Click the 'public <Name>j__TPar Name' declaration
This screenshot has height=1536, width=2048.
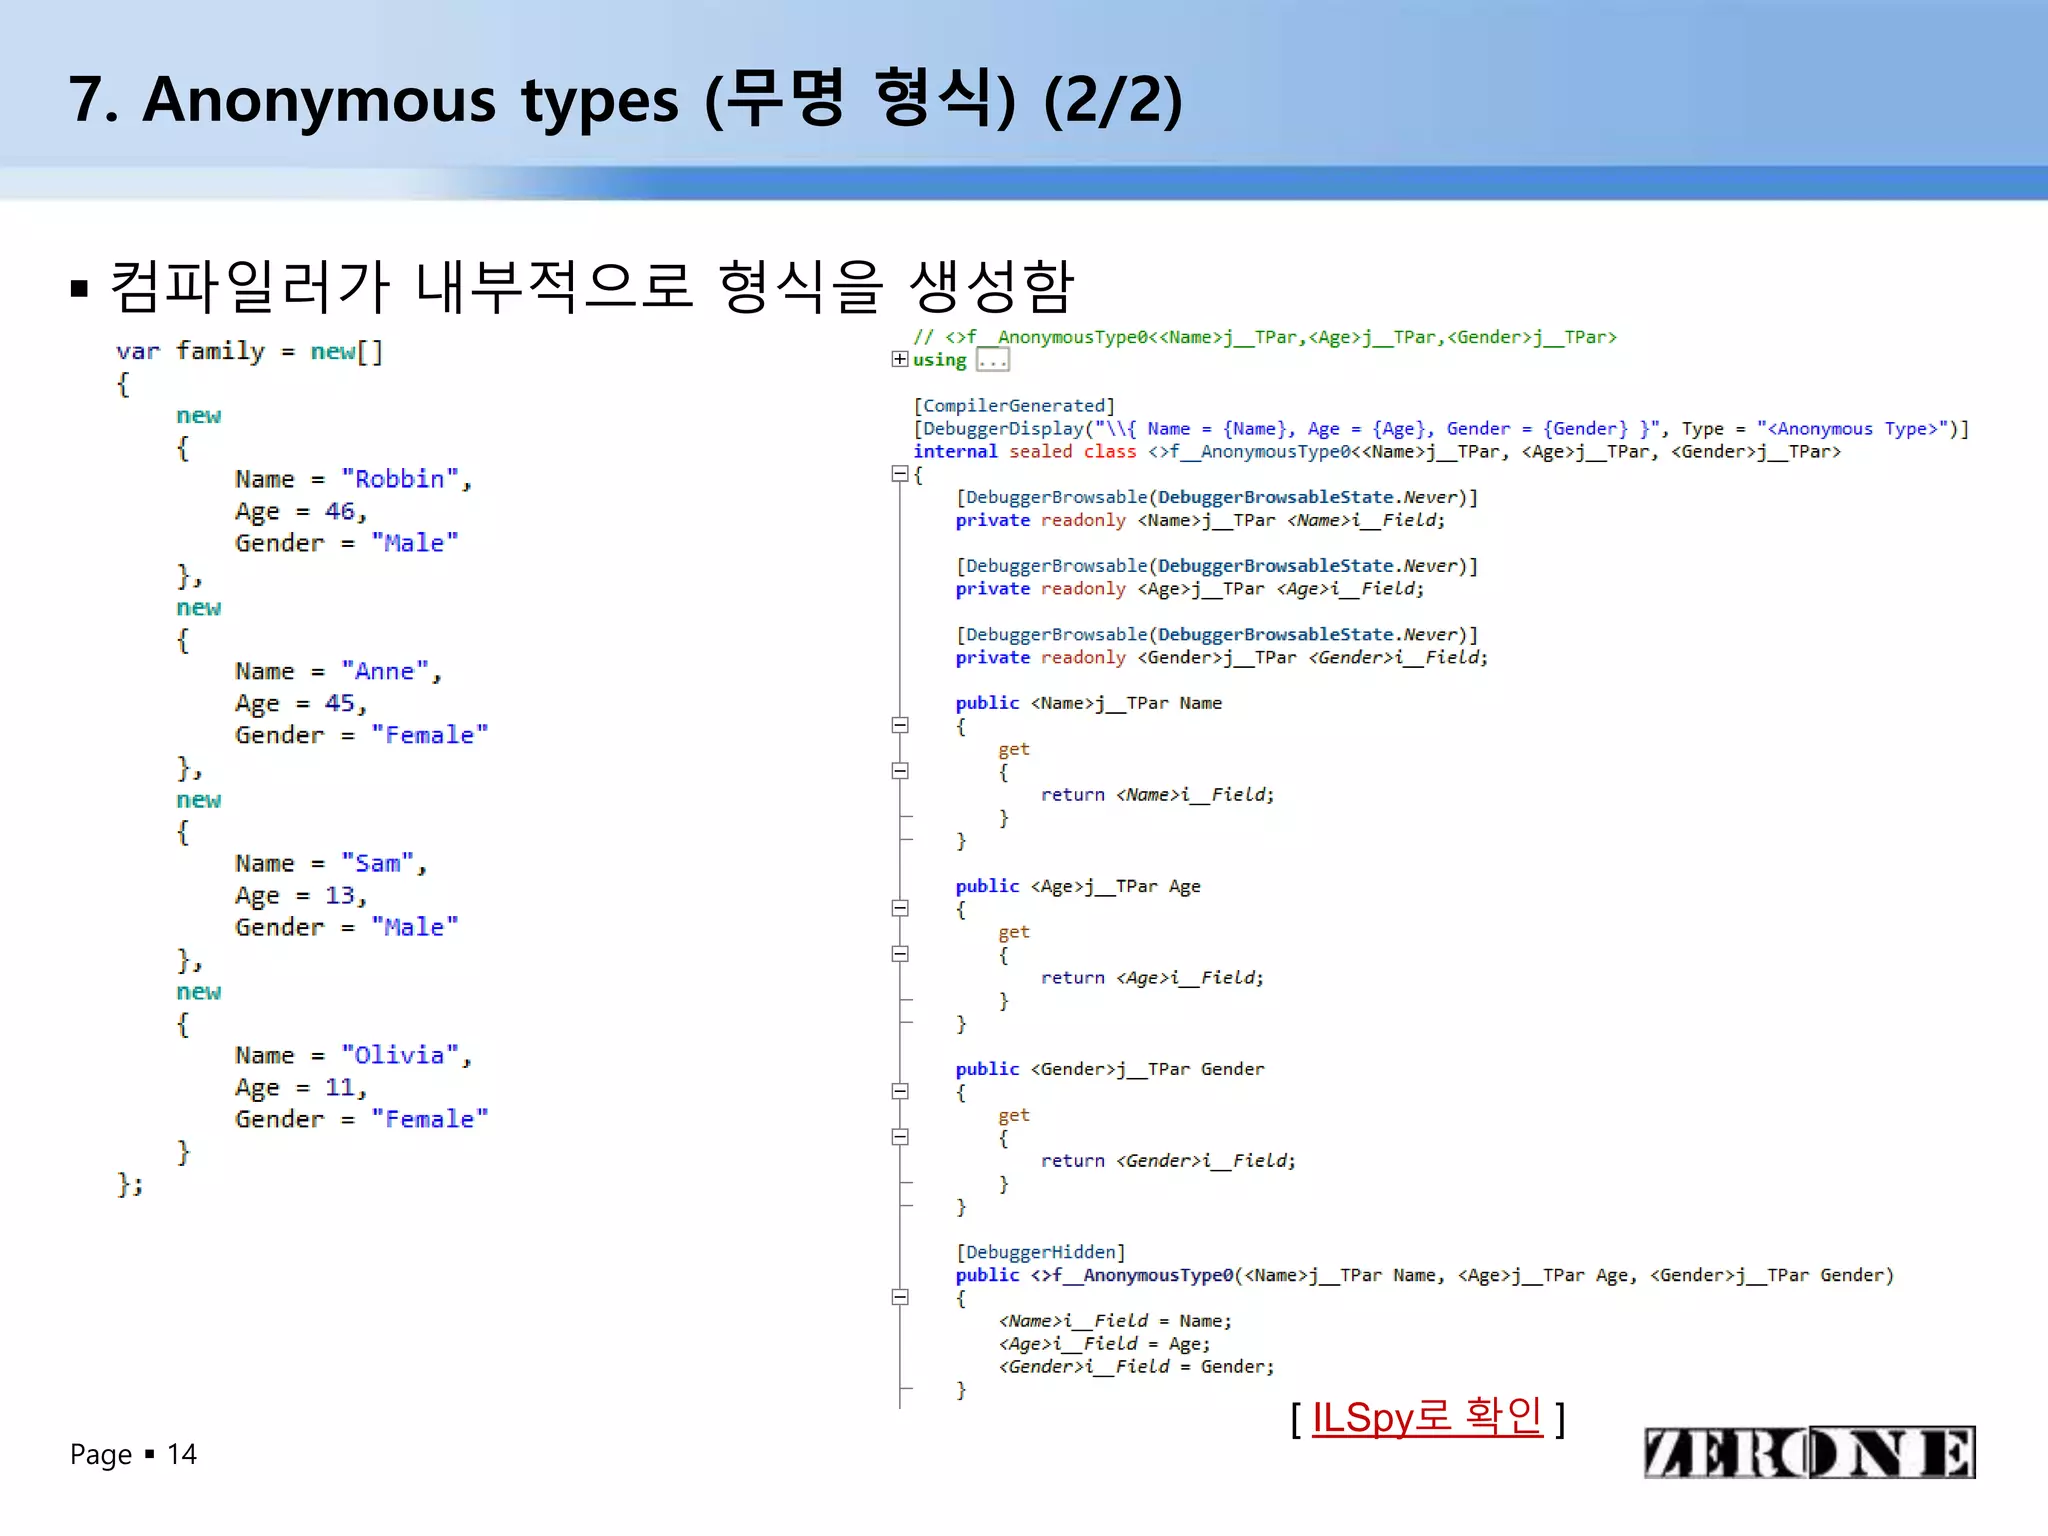tap(1089, 703)
